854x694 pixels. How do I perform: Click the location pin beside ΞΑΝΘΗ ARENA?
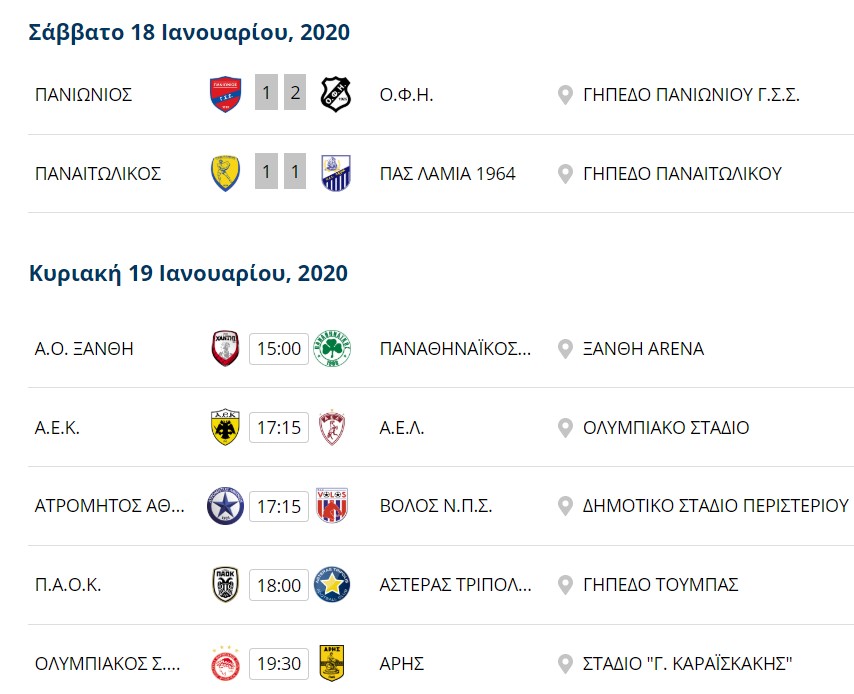pos(565,349)
